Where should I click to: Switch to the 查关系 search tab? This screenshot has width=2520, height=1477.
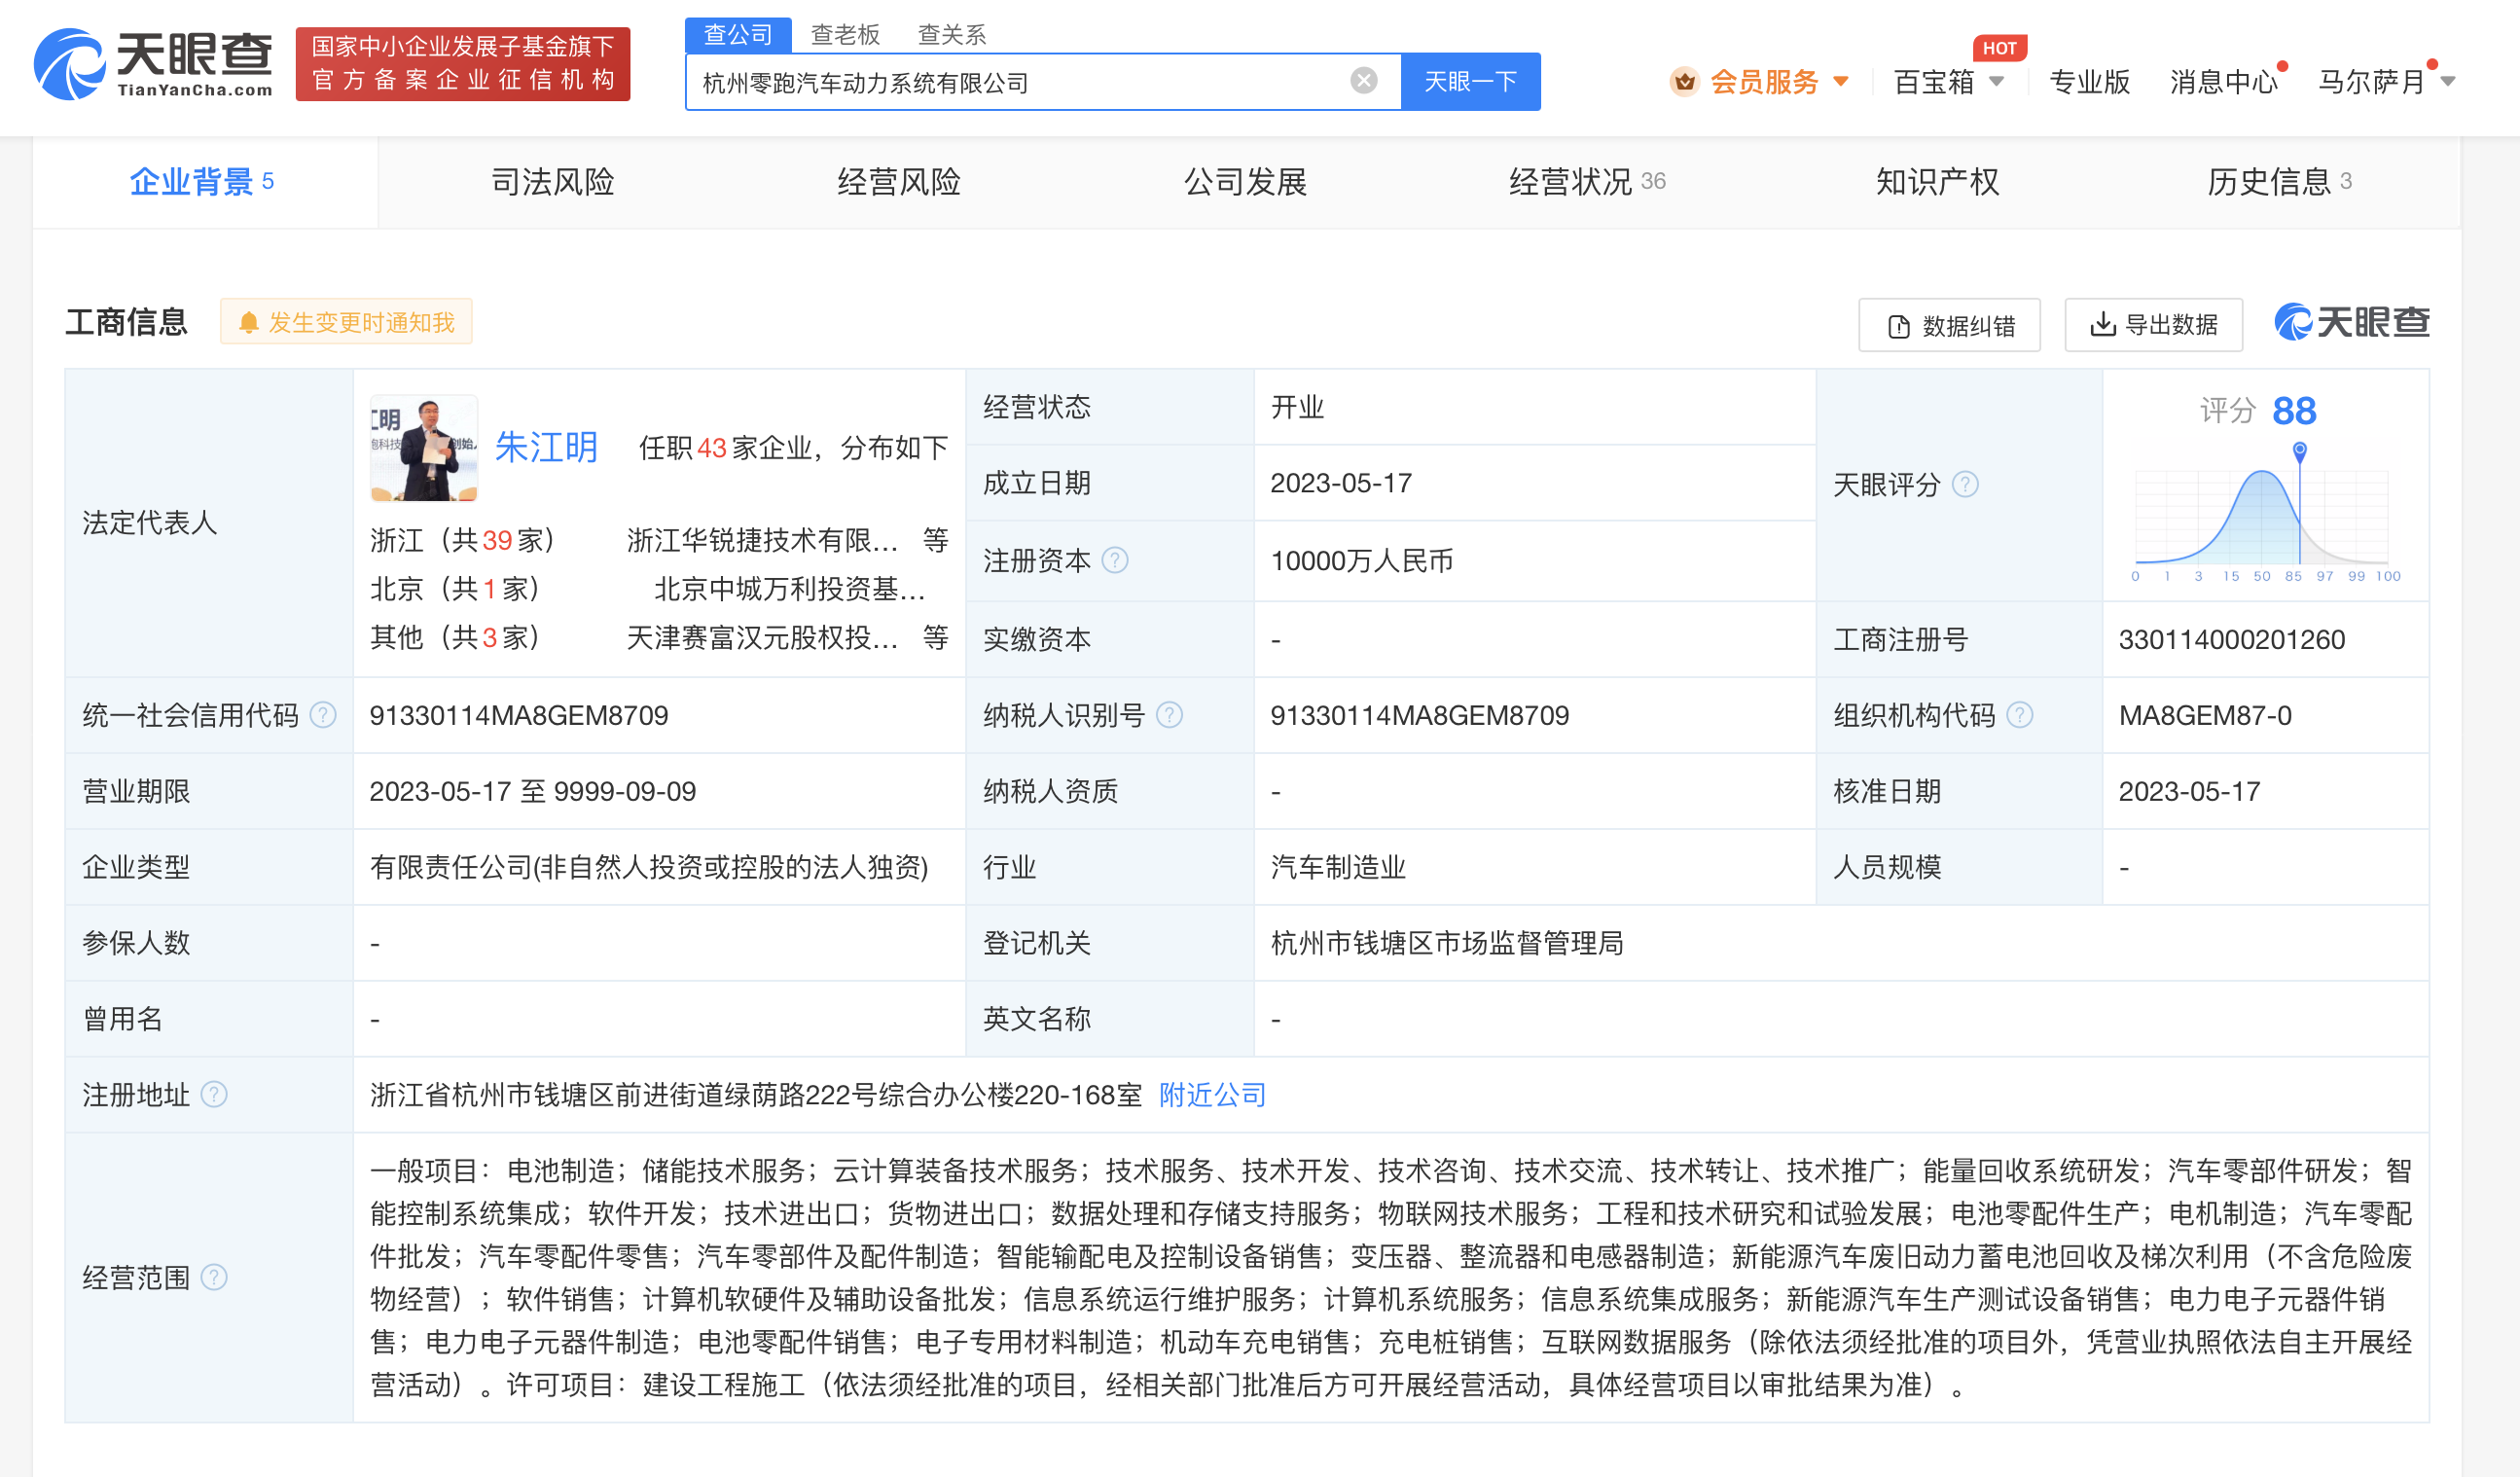(x=952, y=34)
